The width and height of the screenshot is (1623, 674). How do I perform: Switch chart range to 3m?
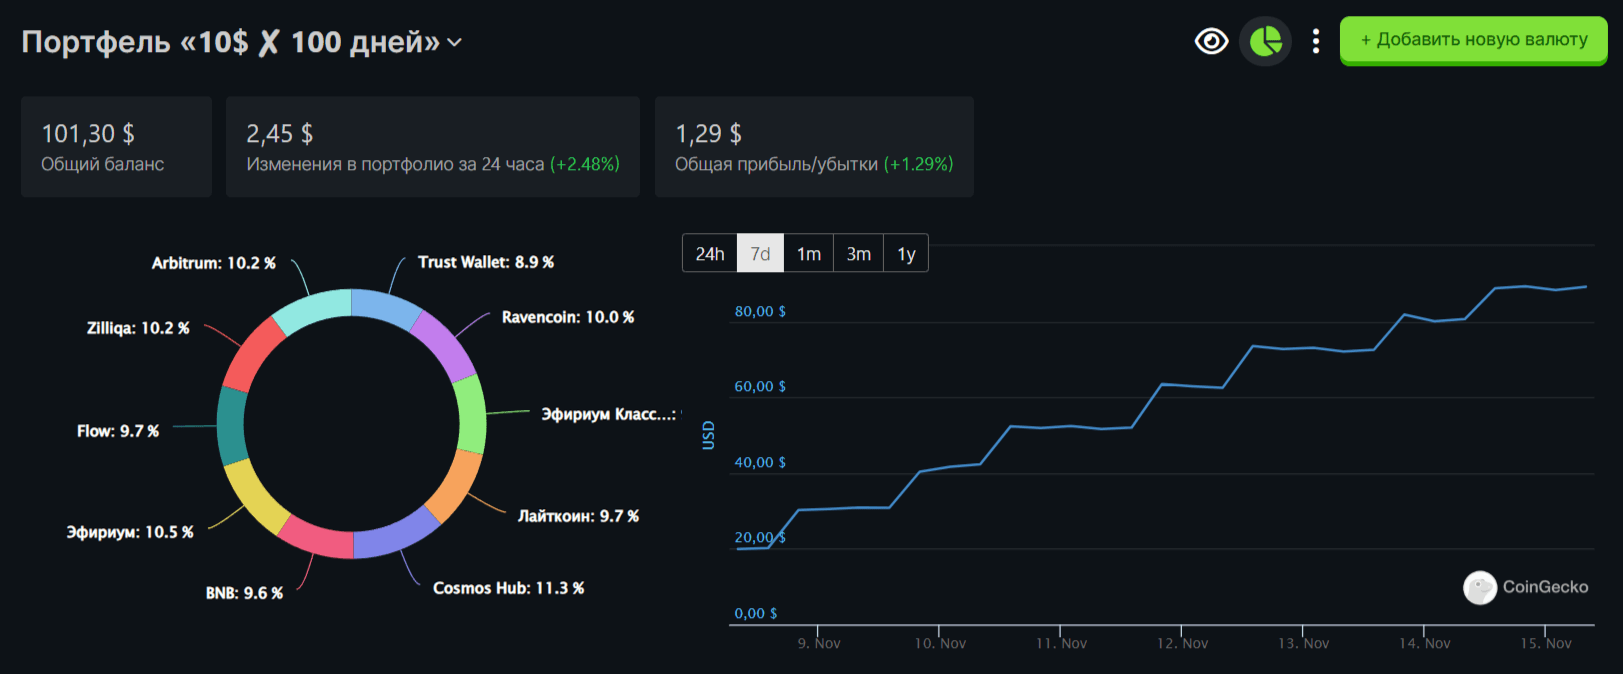[858, 253]
